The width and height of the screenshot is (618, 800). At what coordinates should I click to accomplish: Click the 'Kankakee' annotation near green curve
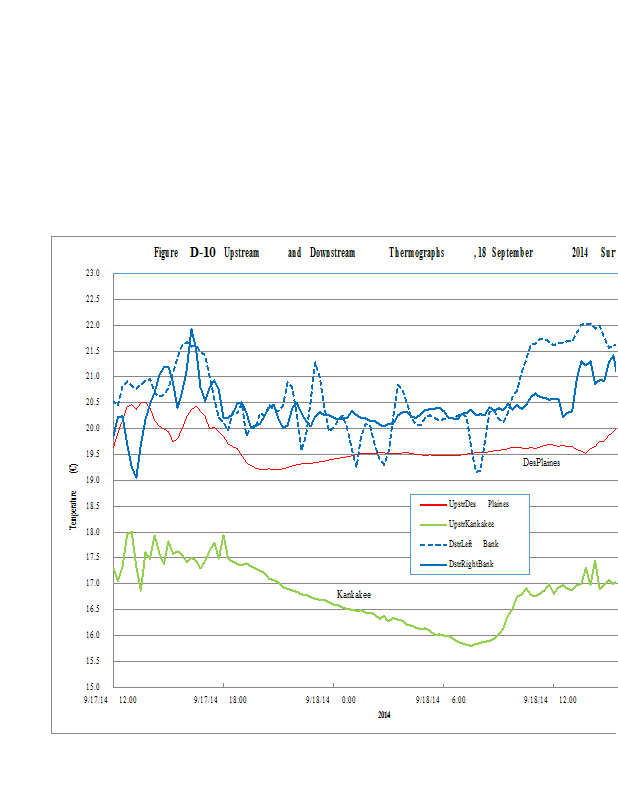353,594
